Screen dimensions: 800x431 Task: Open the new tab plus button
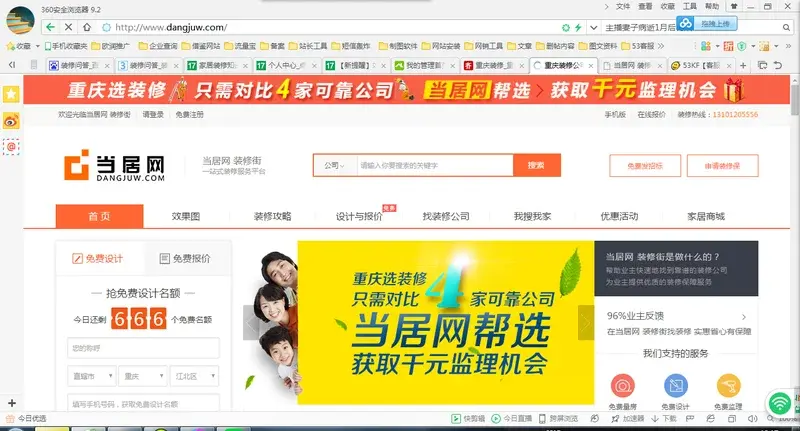pos(743,65)
